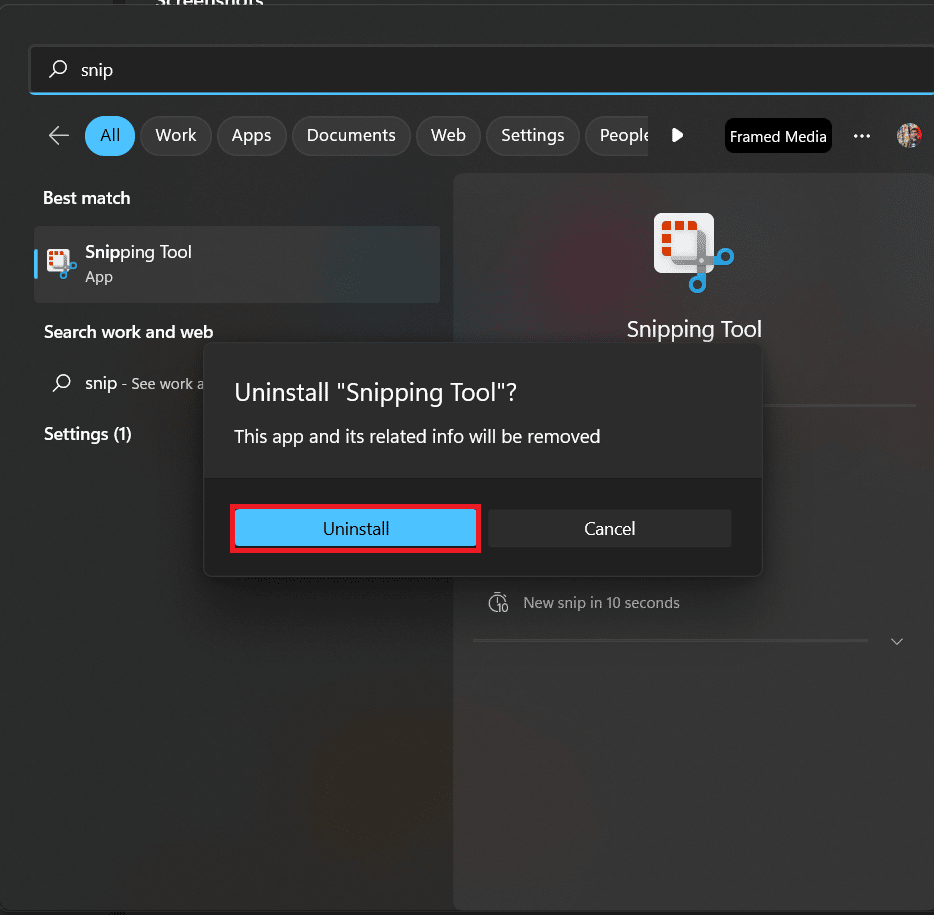Image resolution: width=934 pixels, height=915 pixels.
Task: Cancel the uninstall dialog
Action: (x=609, y=528)
